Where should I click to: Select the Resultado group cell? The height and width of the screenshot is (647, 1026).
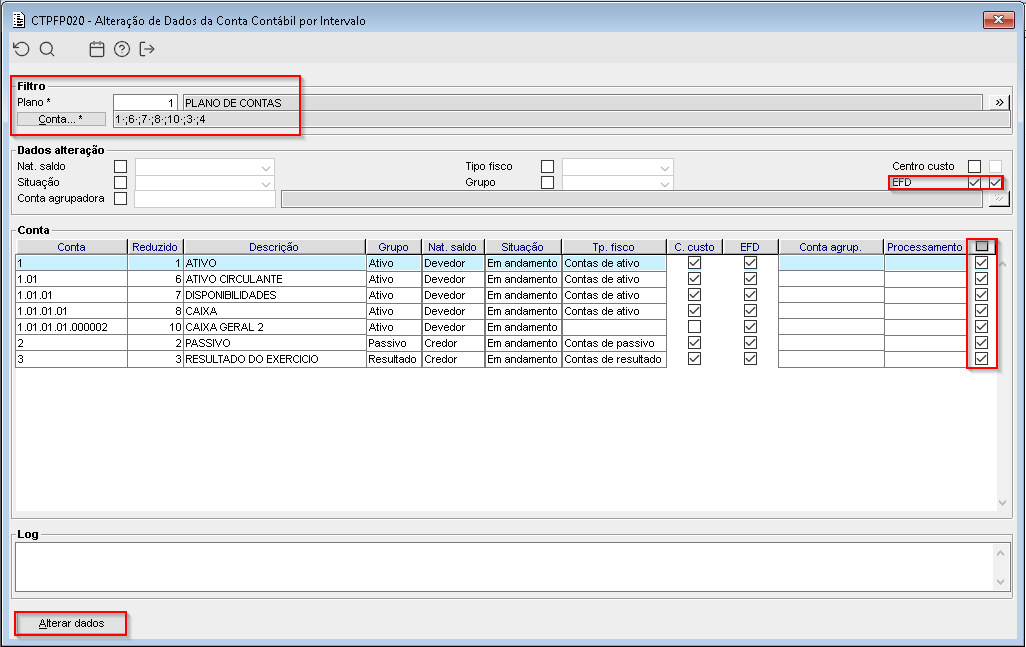coord(393,359)
